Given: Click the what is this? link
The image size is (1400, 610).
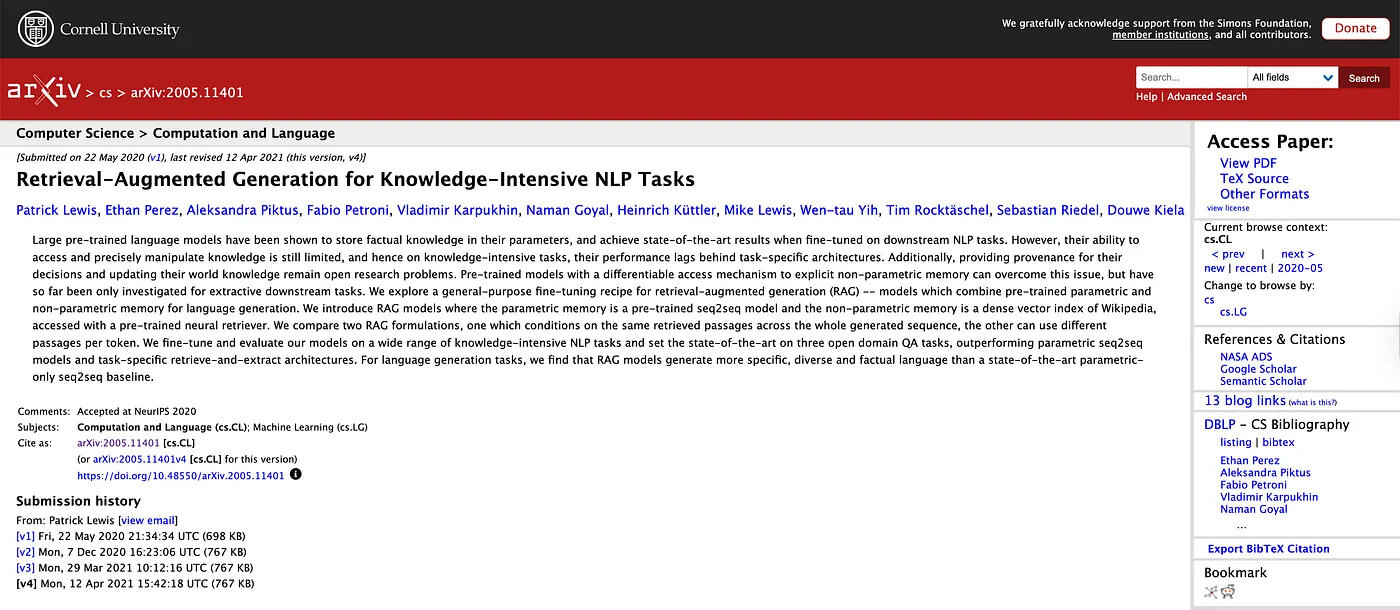Looking at the screenshot, I should pyautogui.click(x=1312, y=402).
